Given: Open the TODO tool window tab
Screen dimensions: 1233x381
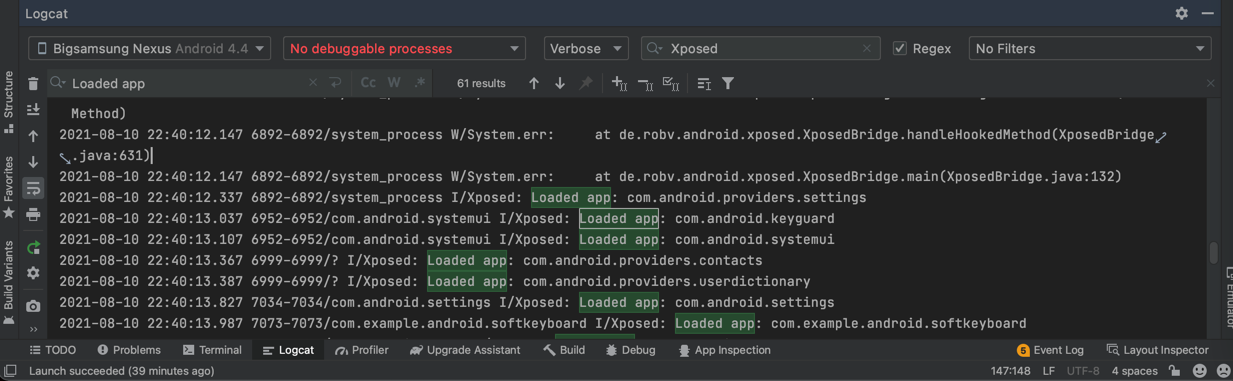Looking at the screenshot, I should [53, 350].
